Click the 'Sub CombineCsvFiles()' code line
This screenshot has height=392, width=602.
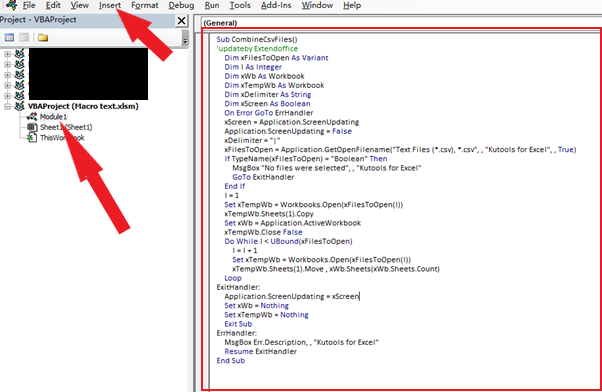(256, 39)
